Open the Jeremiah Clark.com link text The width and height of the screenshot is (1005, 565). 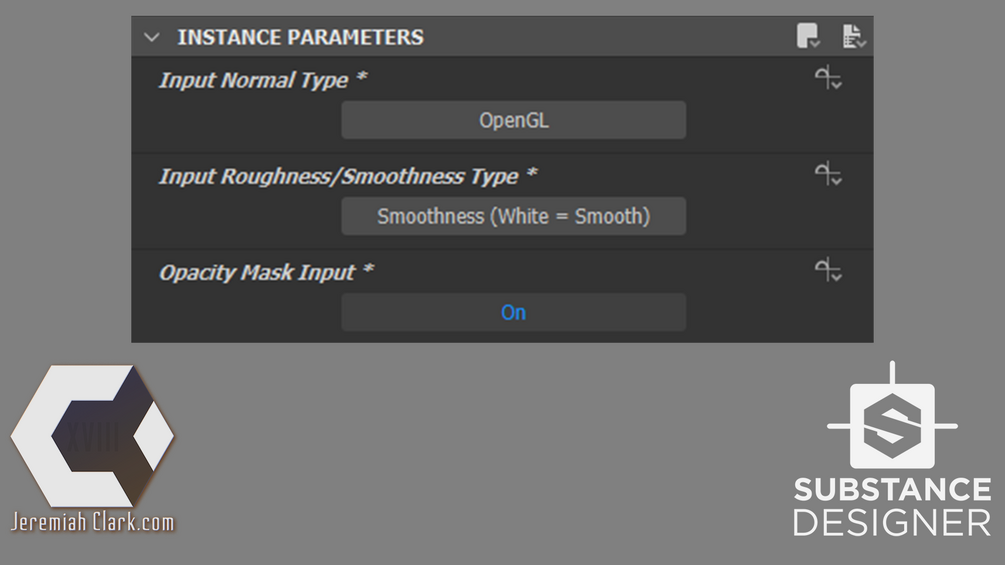click(x=92, y=522)
